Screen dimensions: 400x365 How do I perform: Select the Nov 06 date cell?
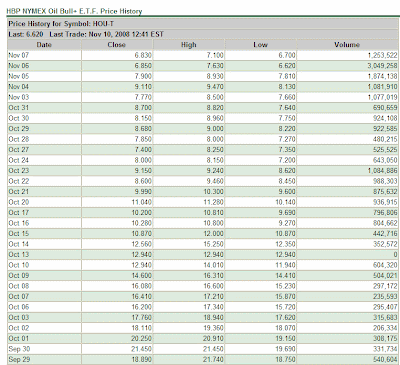point(44,66)
